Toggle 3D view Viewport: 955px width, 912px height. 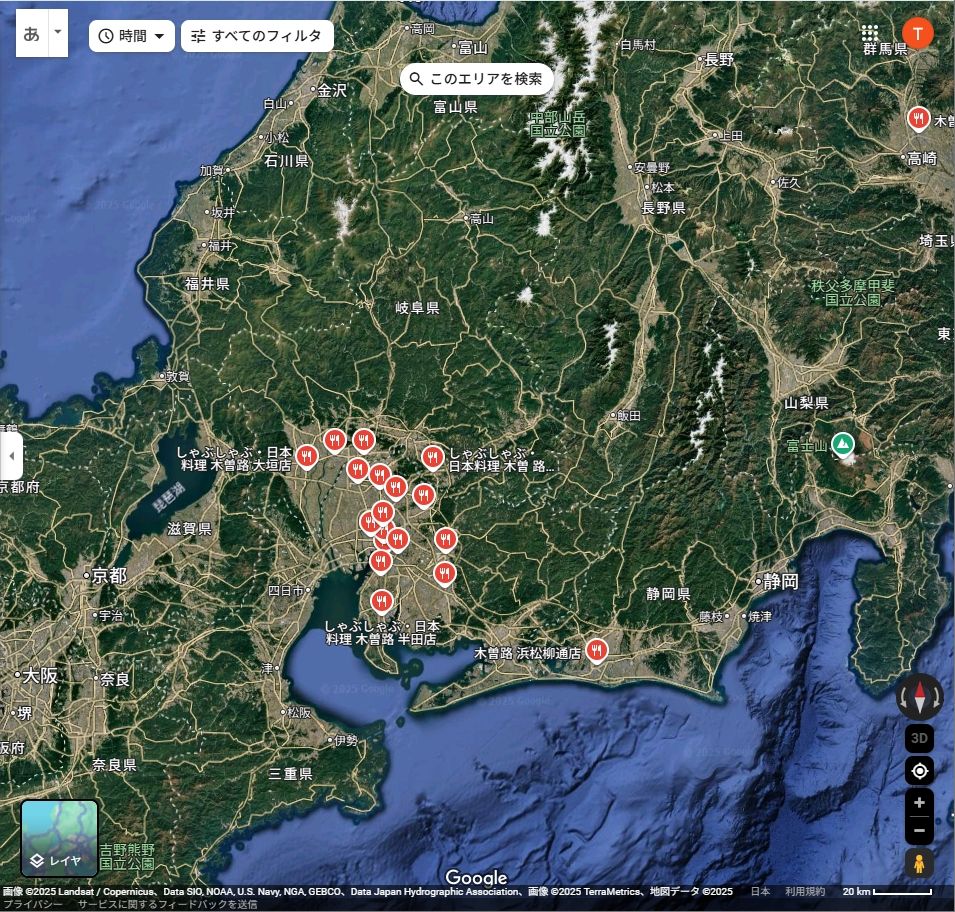pos(919,739)
